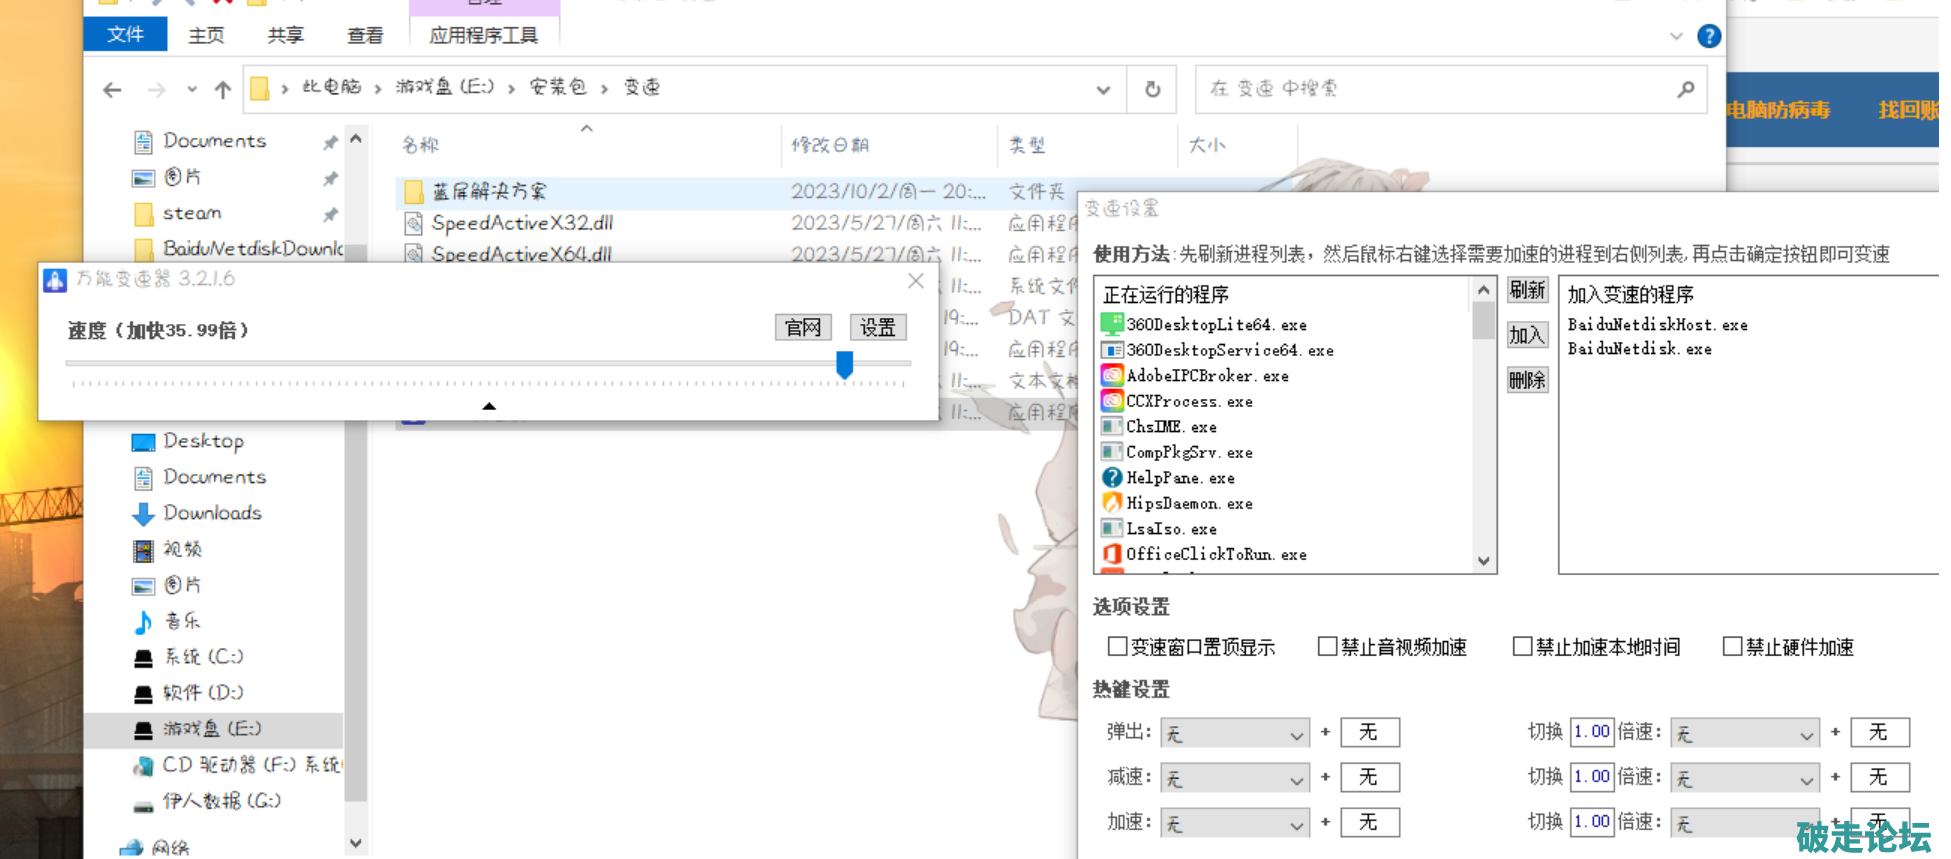Open the 弹出 hotkey dropdown
This screenshot has width=1951, height=859.
(1234, 734)
